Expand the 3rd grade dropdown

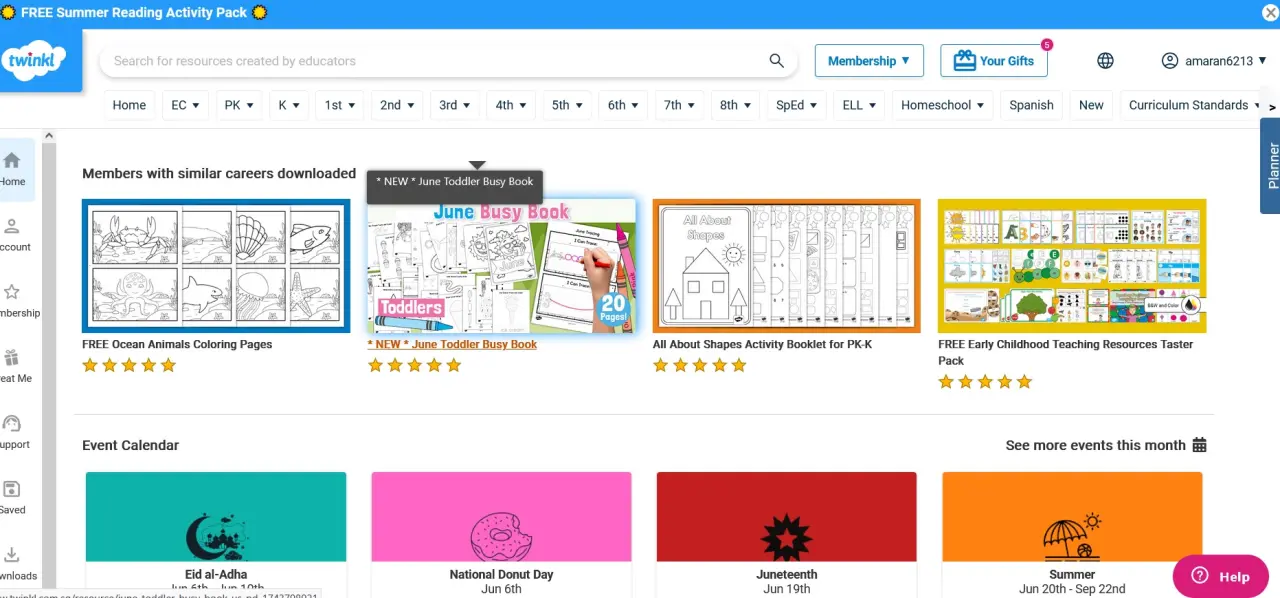pos(455,105)
